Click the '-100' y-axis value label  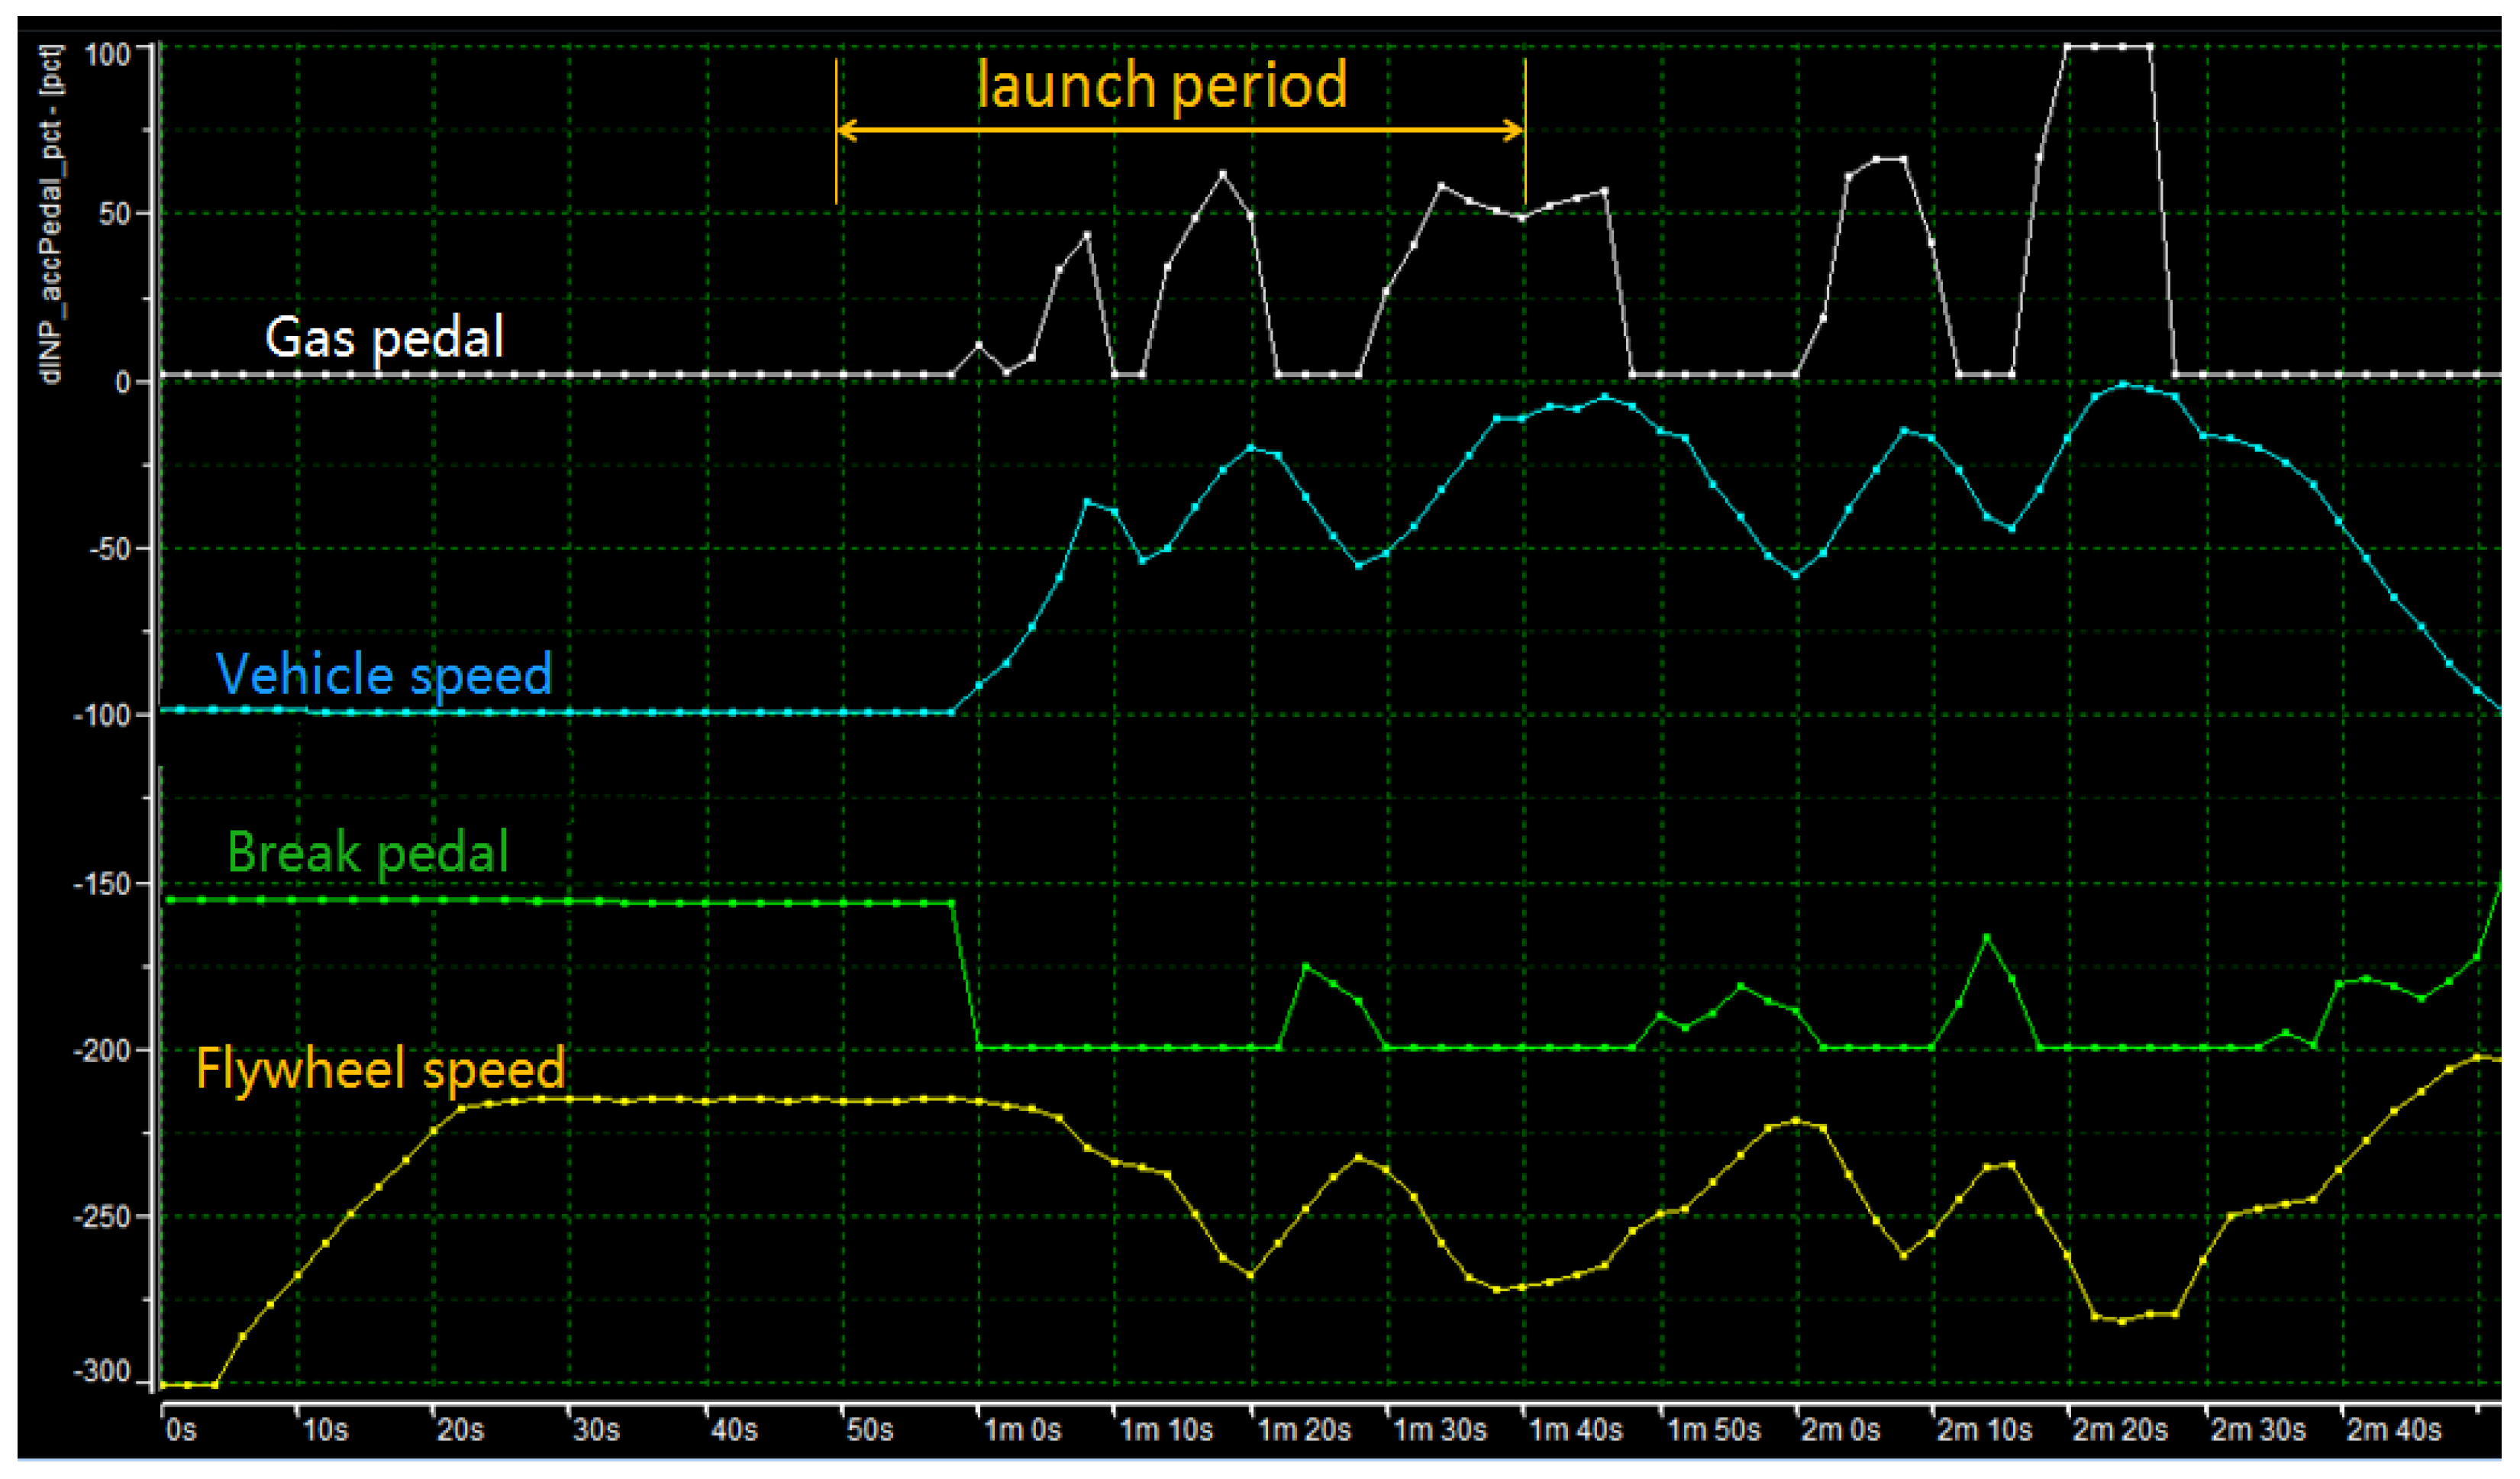(x=102, y=716)
